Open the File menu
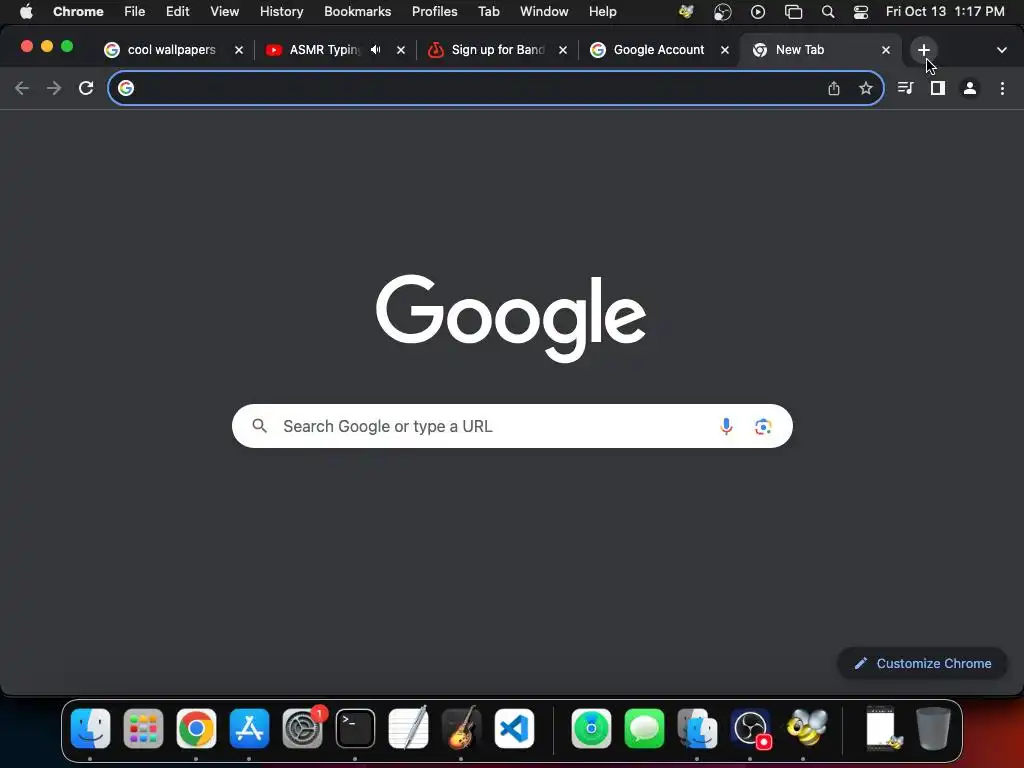1024x768 pixels. click(x=135, y=12)
